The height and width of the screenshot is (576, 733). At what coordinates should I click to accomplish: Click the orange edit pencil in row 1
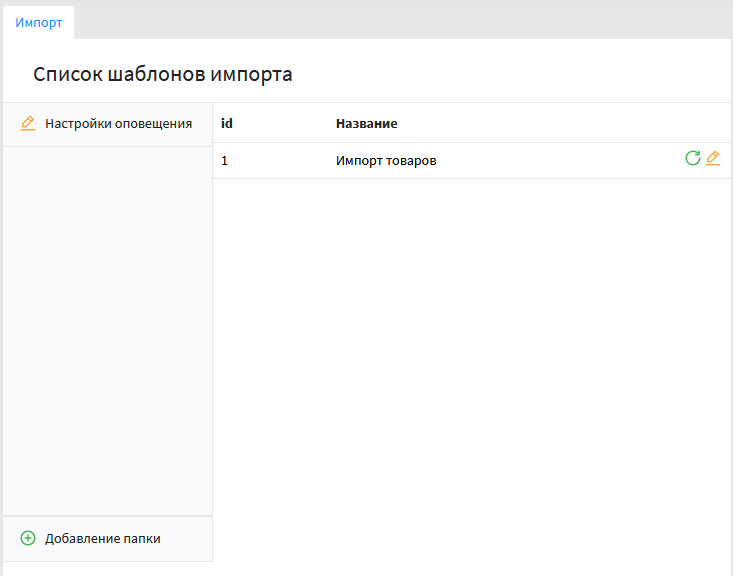[x=713, y=158]
